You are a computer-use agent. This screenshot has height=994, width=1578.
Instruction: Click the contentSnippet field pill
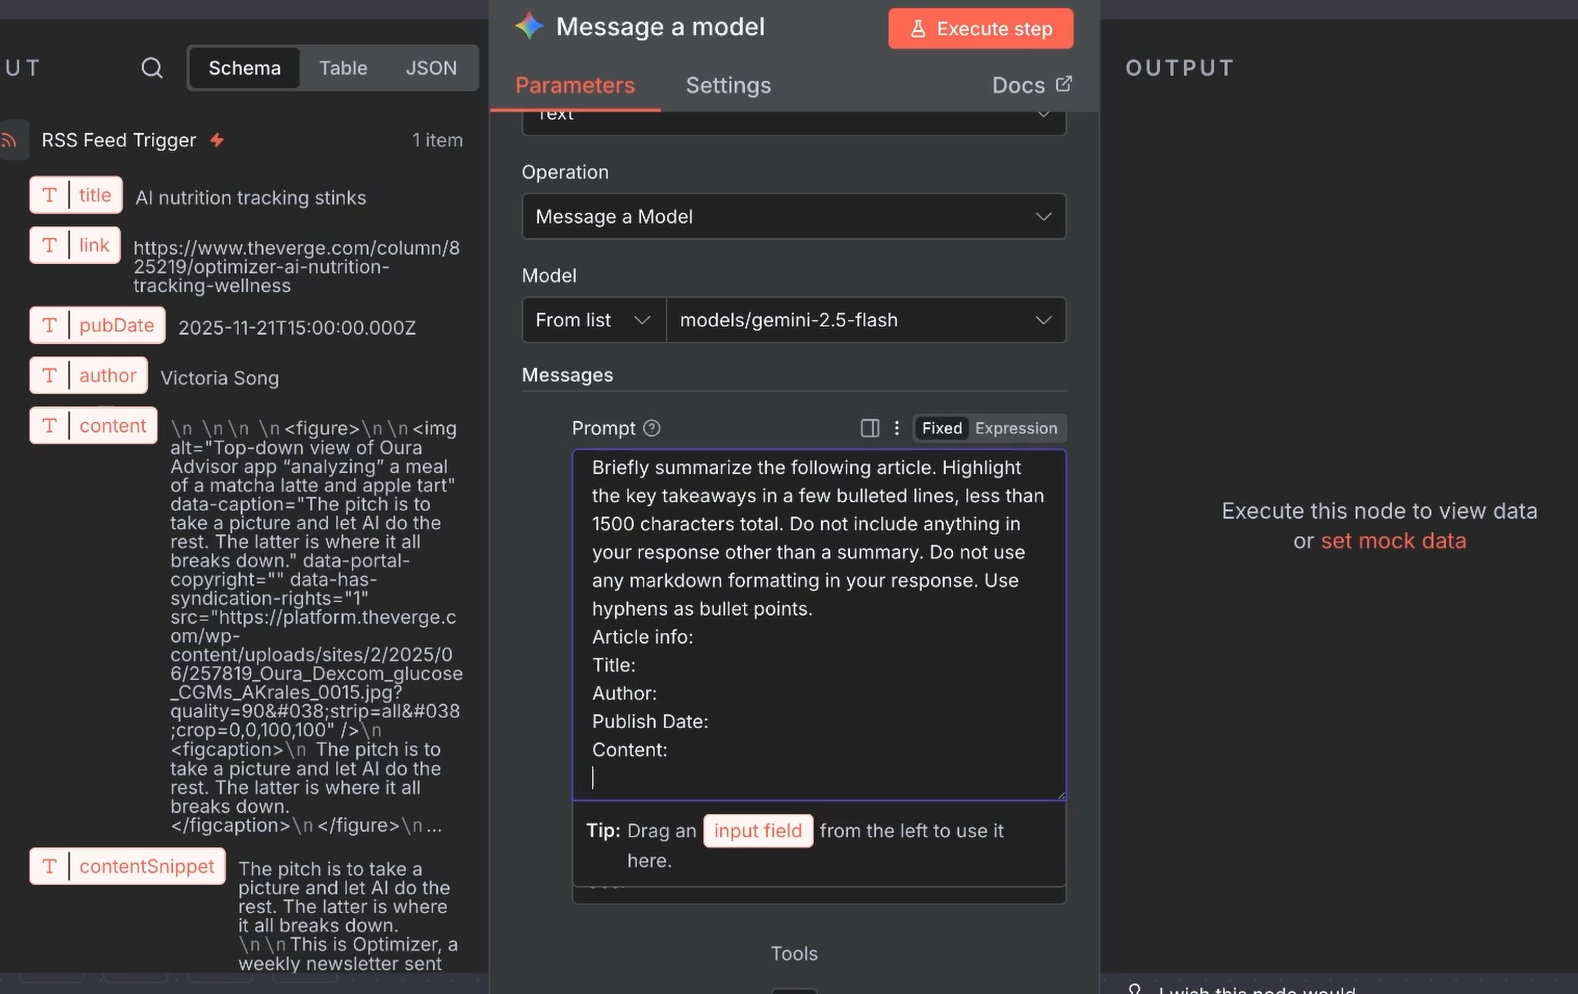click(127, 866)
